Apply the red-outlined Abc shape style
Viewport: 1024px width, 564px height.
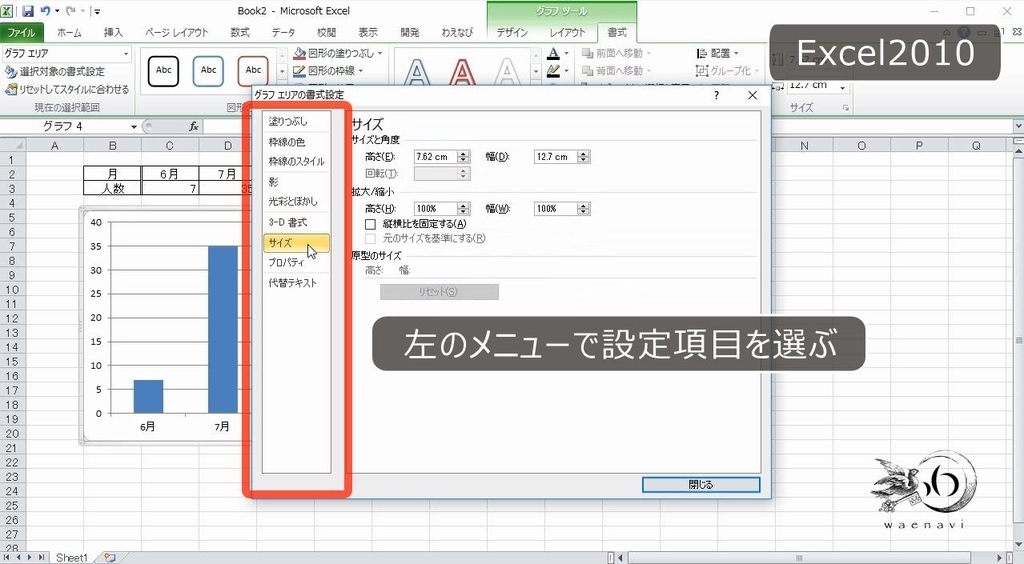click(253, 70)
